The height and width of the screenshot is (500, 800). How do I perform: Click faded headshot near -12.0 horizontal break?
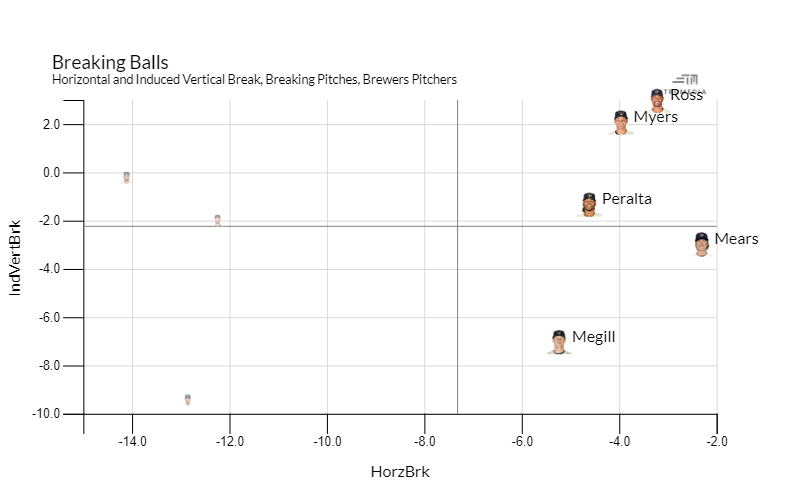217,220
